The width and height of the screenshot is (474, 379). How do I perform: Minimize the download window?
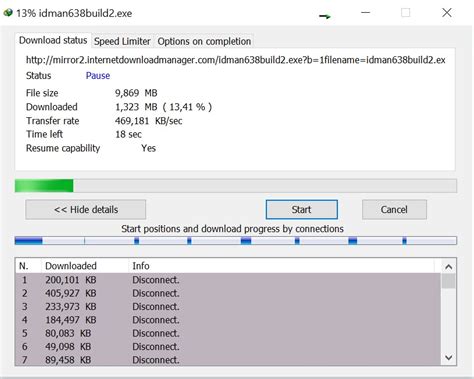pyautogui.click(x=366, y=13)
